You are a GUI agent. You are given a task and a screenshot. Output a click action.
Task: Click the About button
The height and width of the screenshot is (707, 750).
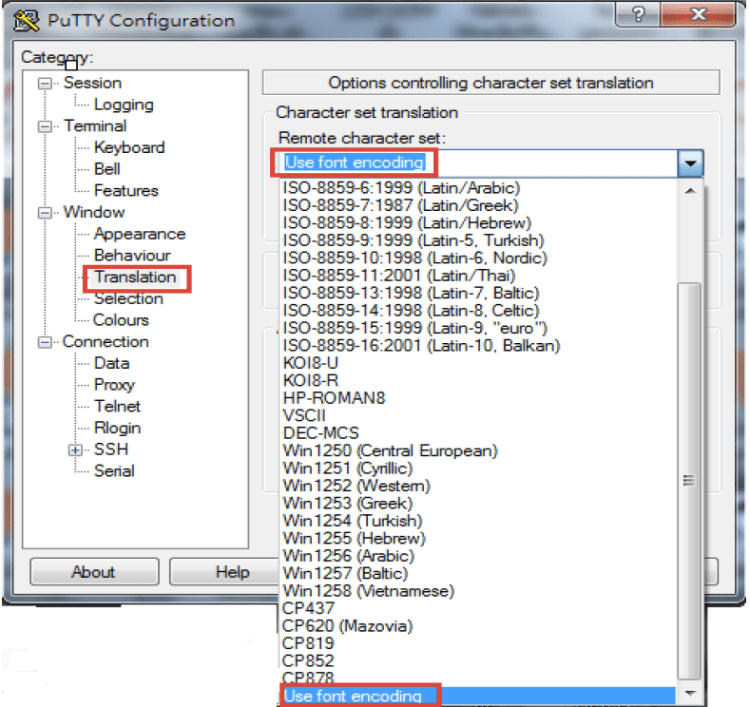pos(93,572)
